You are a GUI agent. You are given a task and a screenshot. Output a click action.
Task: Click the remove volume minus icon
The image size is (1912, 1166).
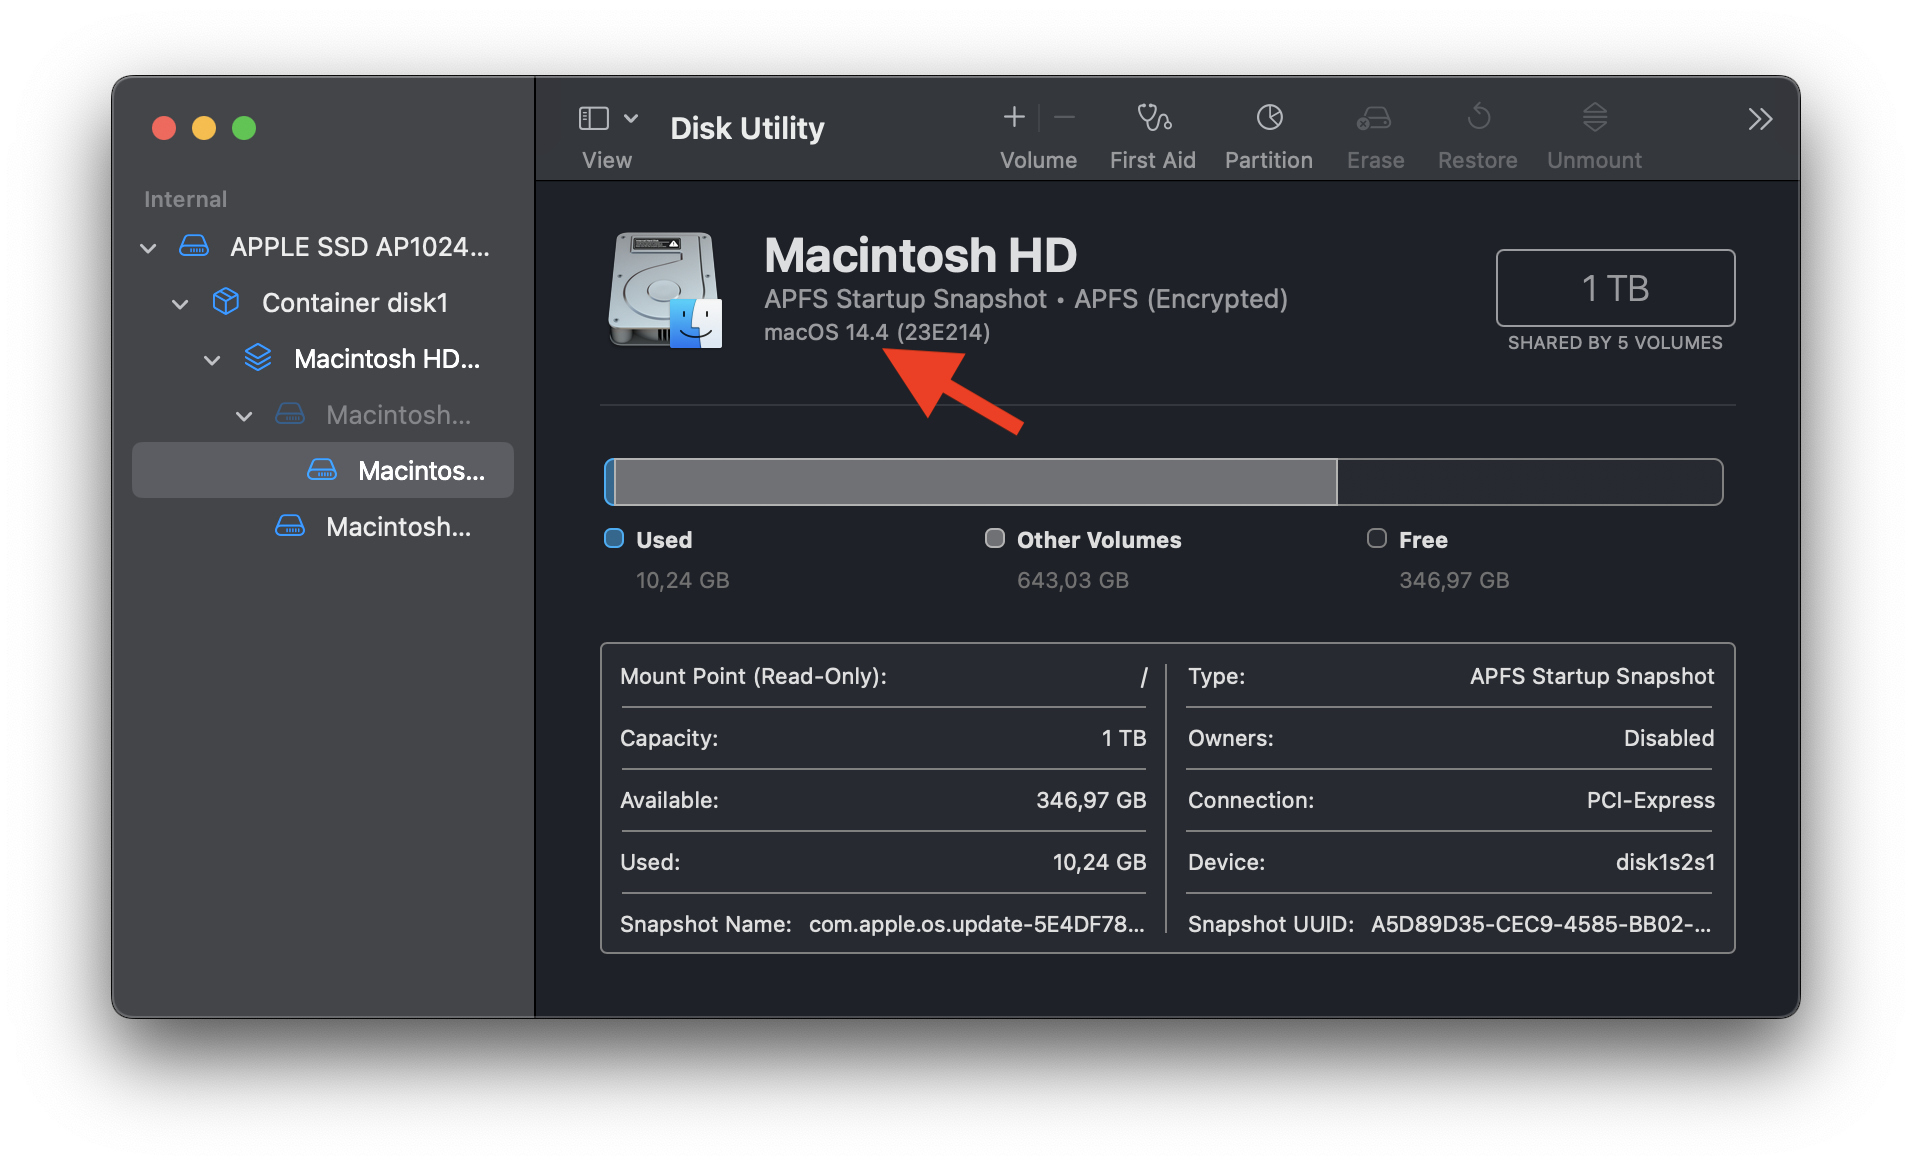[1065, 118]
